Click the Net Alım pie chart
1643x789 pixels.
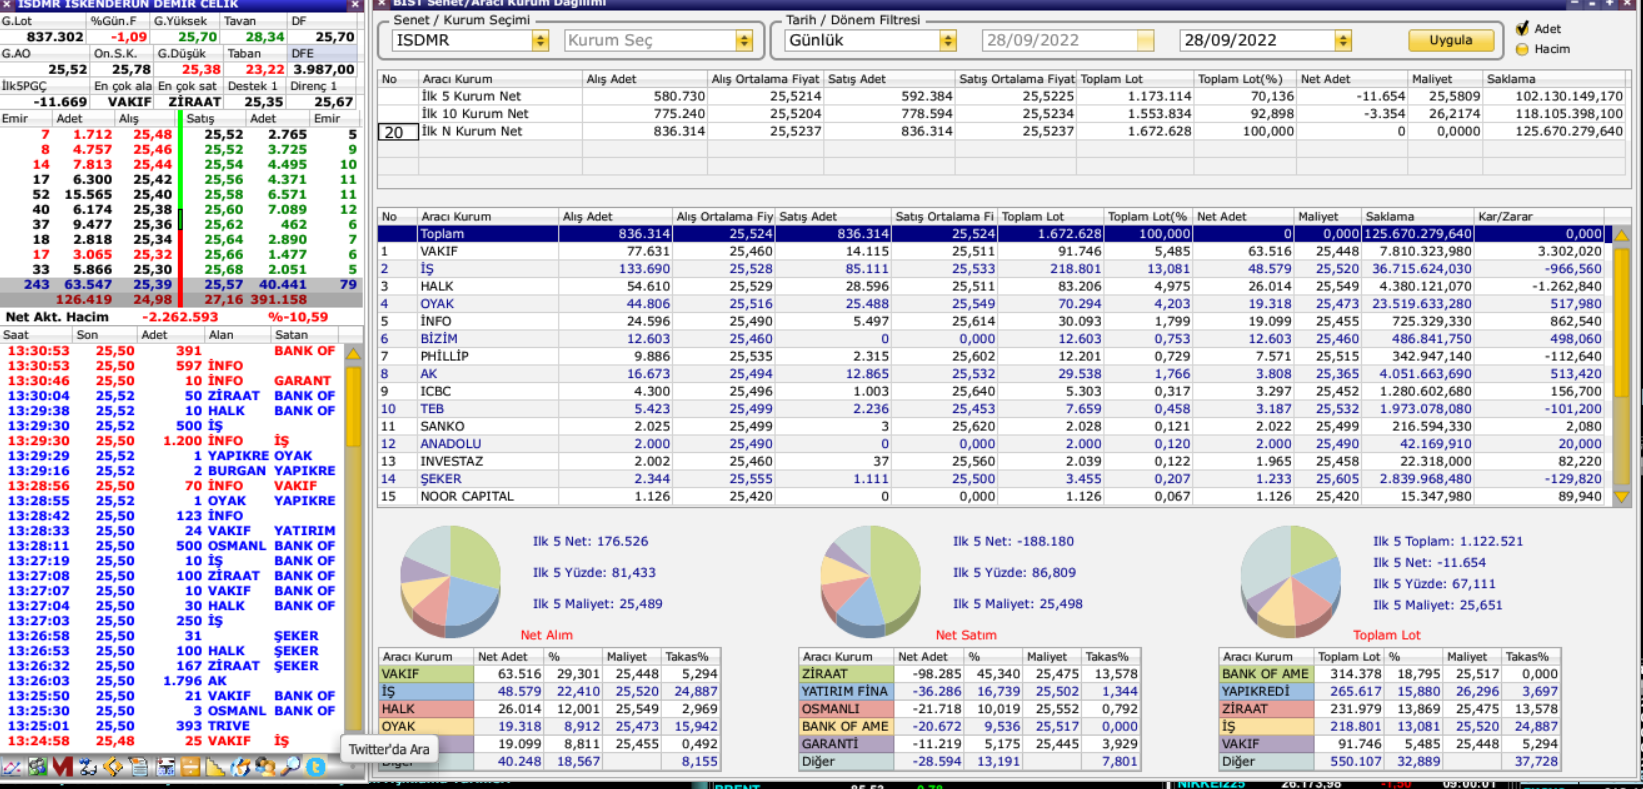point(450,582)
